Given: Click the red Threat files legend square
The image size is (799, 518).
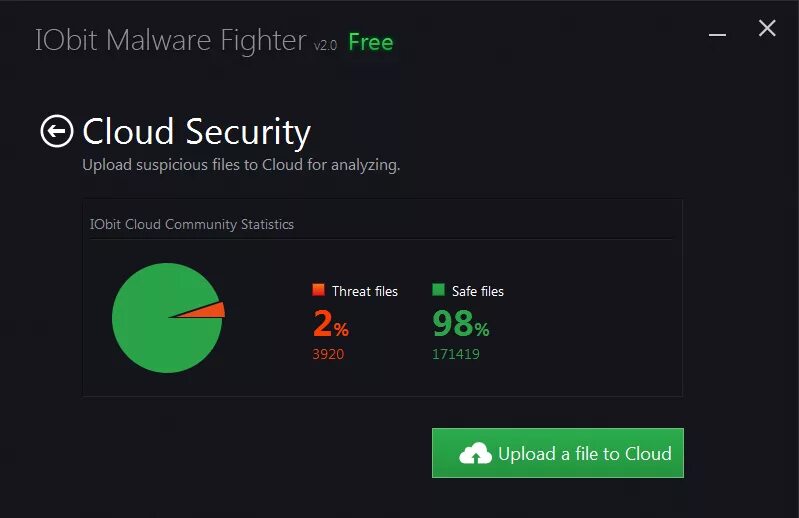Looking at the screenshot, I should (318, 290).
